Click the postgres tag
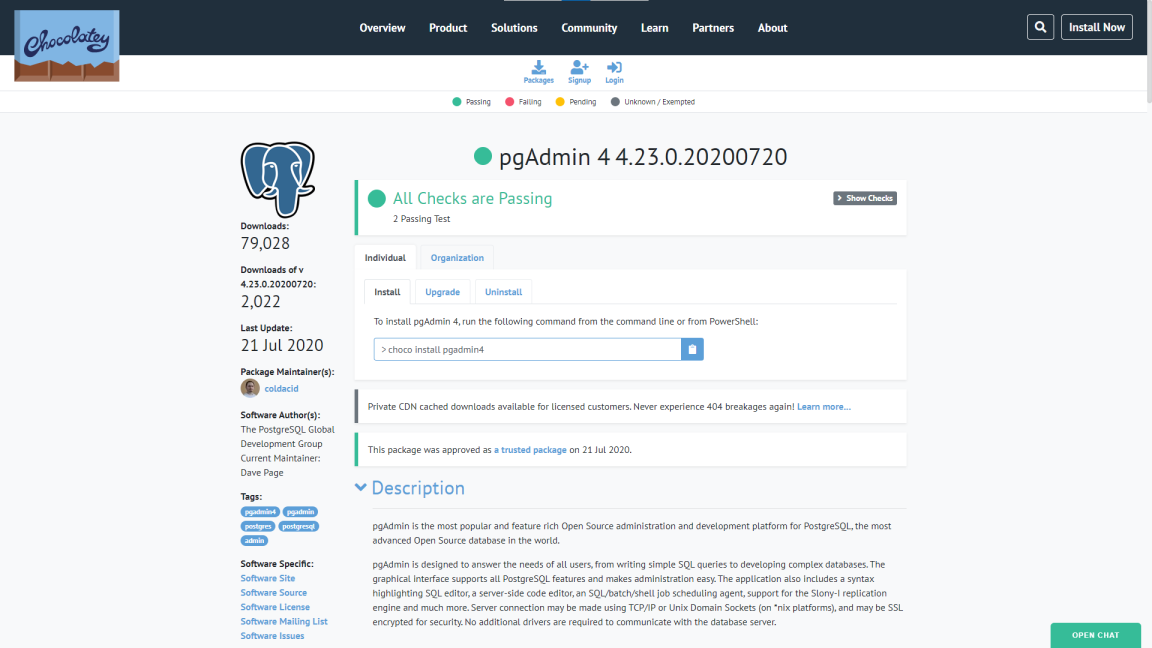This screenshot has width=1152, height=648. pos(258,526)
